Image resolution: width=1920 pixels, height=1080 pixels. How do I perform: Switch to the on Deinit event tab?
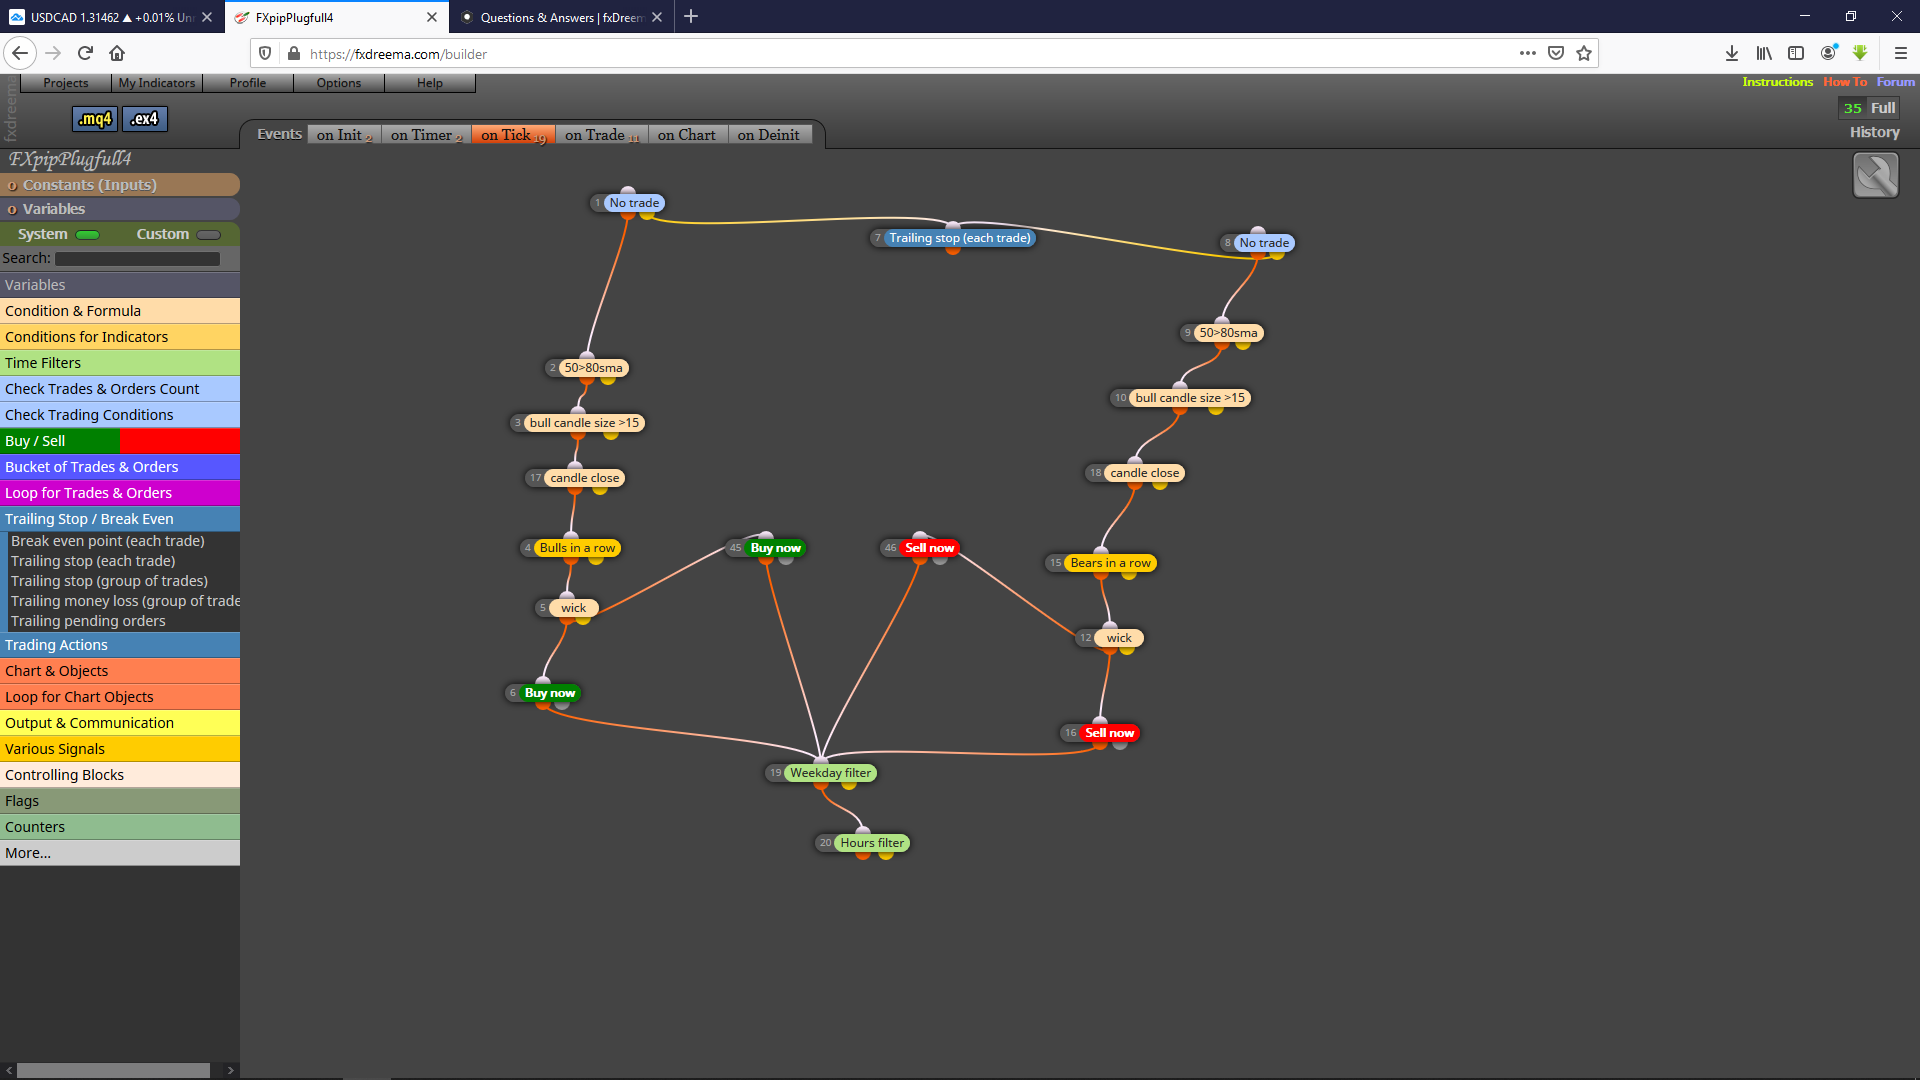click(x=768, y=135)
